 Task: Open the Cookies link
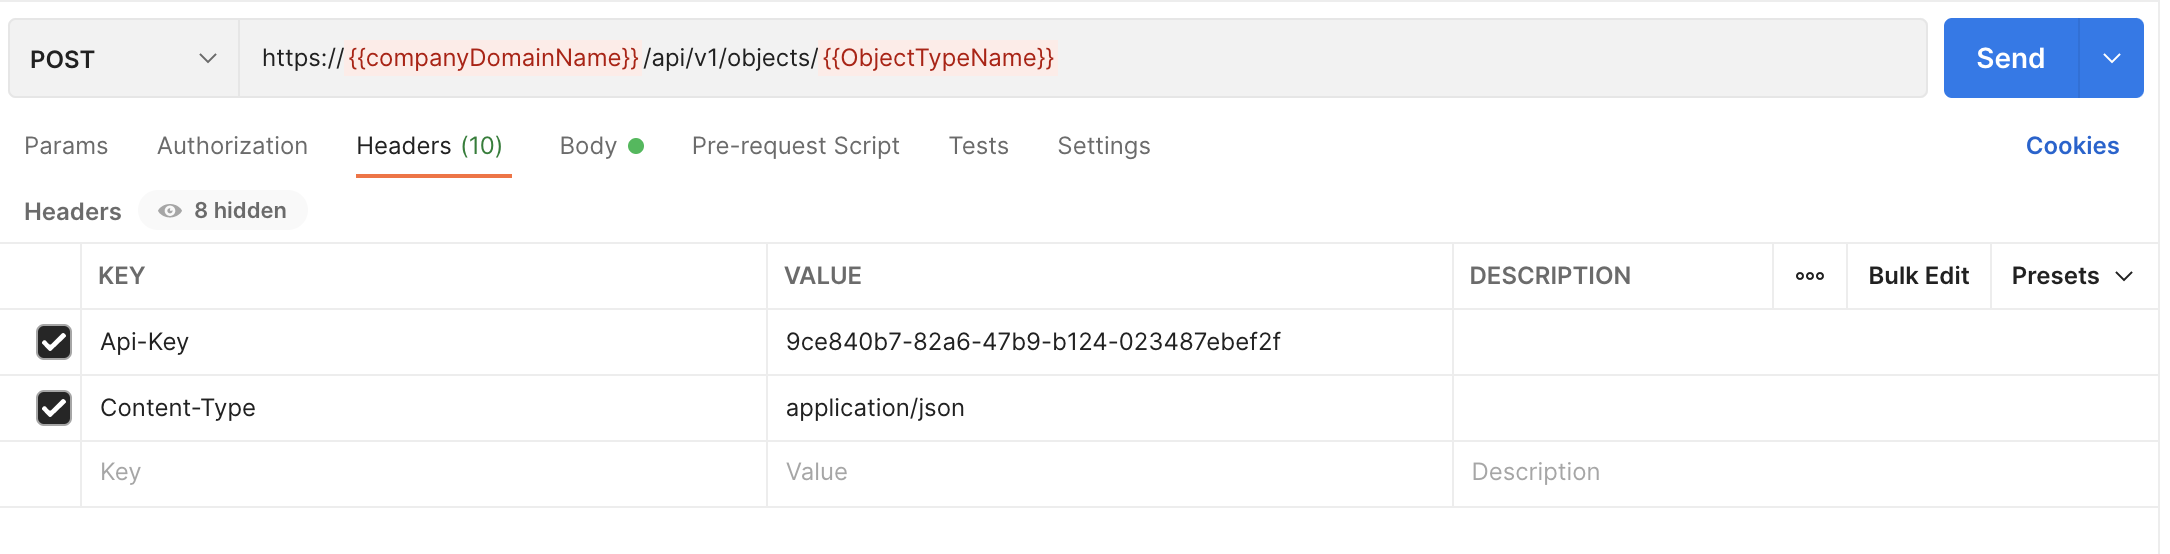2072,146
